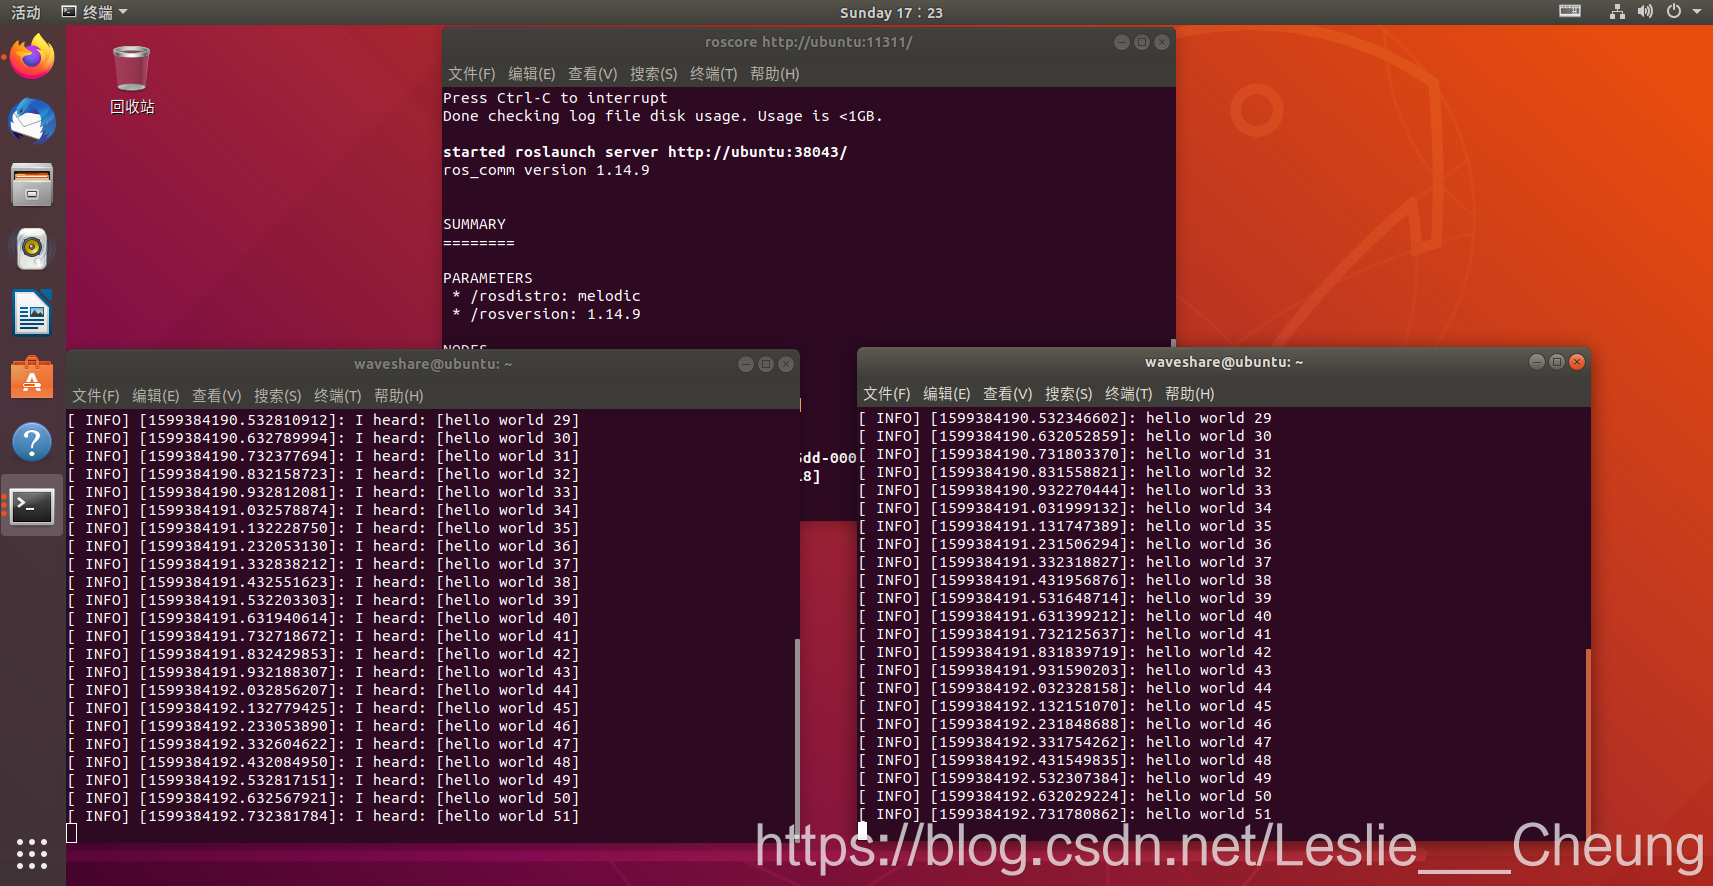Viewport: 1713px width, 886px height.
Task: Open 终端(T) menu in roscore window
Action: point(713,74)
